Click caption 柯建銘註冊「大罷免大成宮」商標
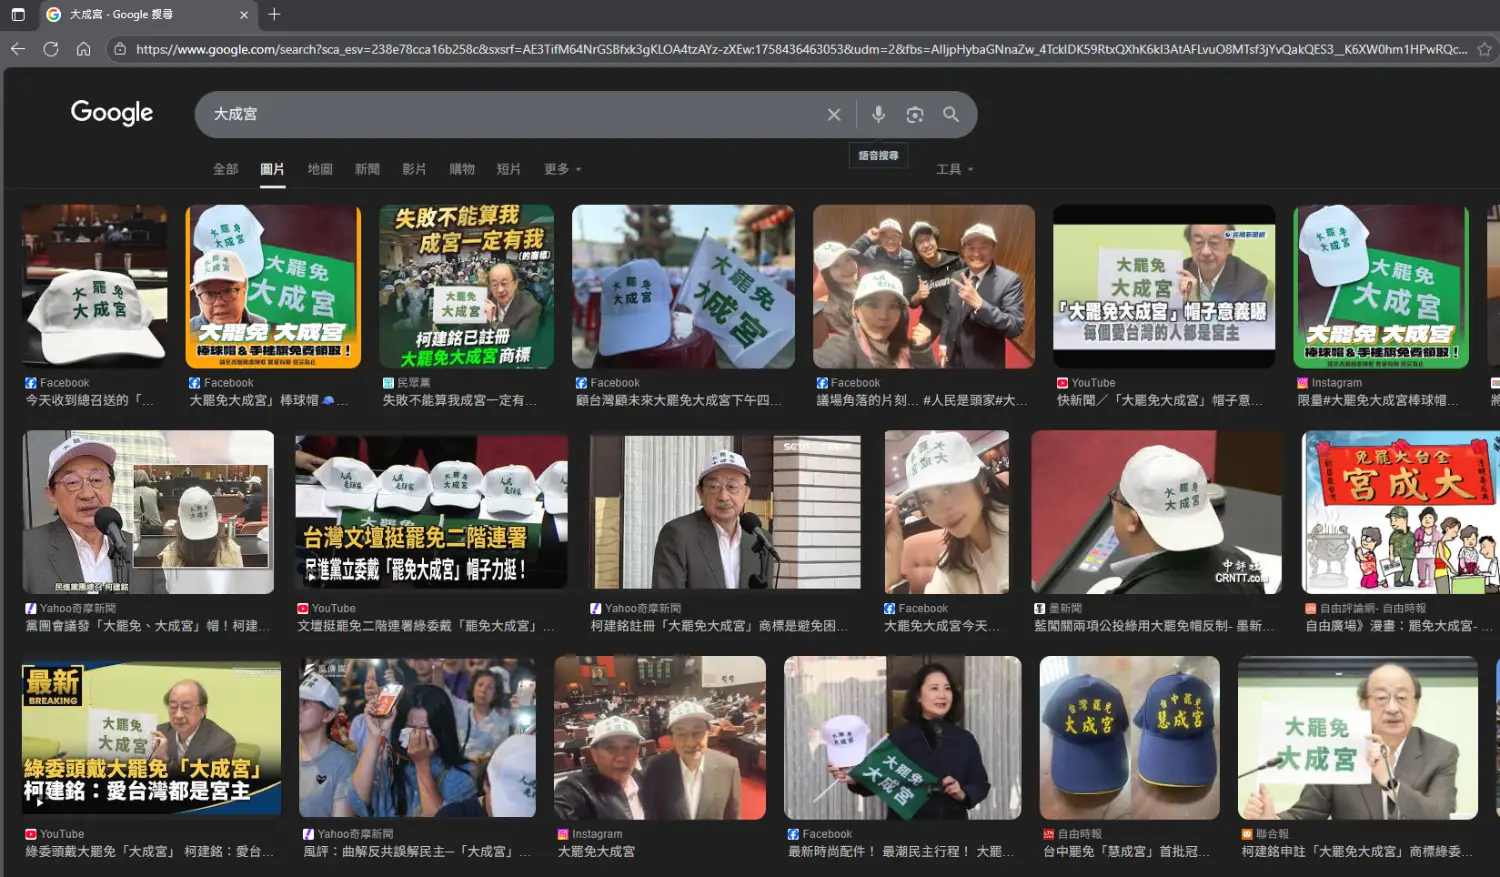This screenshot has width=1500, height=877. coord(720,627)
